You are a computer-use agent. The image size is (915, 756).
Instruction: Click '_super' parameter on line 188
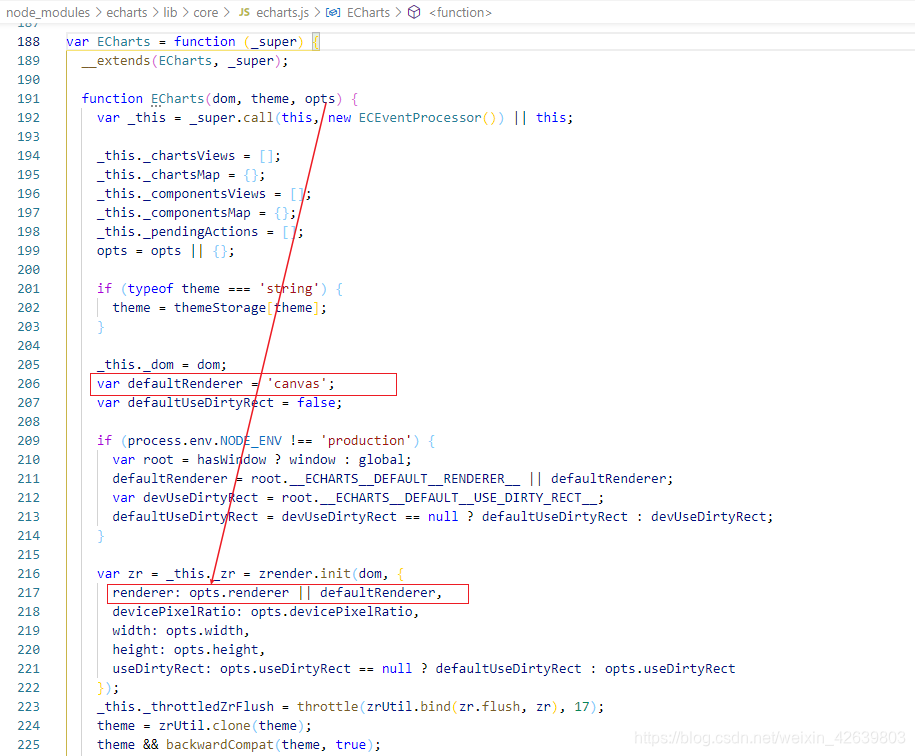point(274,41)
